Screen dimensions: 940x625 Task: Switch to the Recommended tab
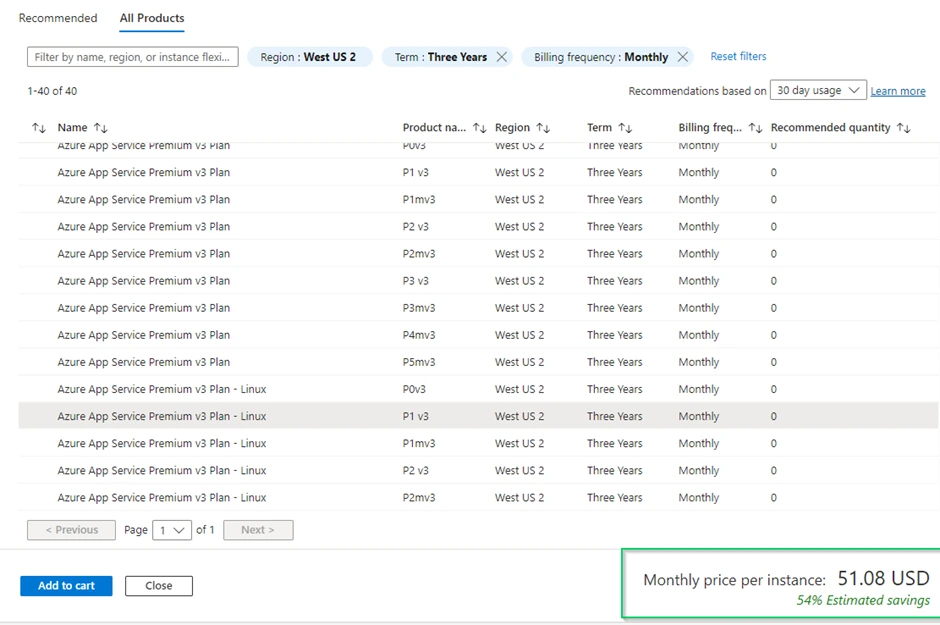(57, 17)
